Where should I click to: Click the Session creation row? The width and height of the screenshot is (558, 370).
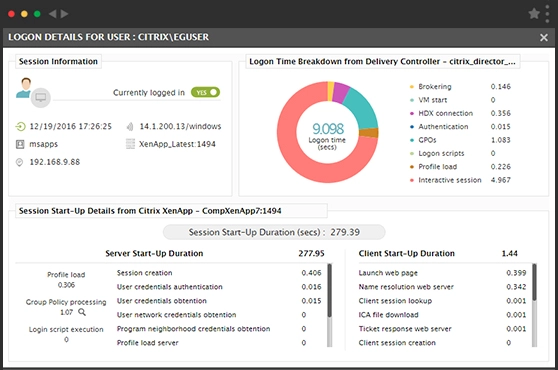[x=219, y=273]
